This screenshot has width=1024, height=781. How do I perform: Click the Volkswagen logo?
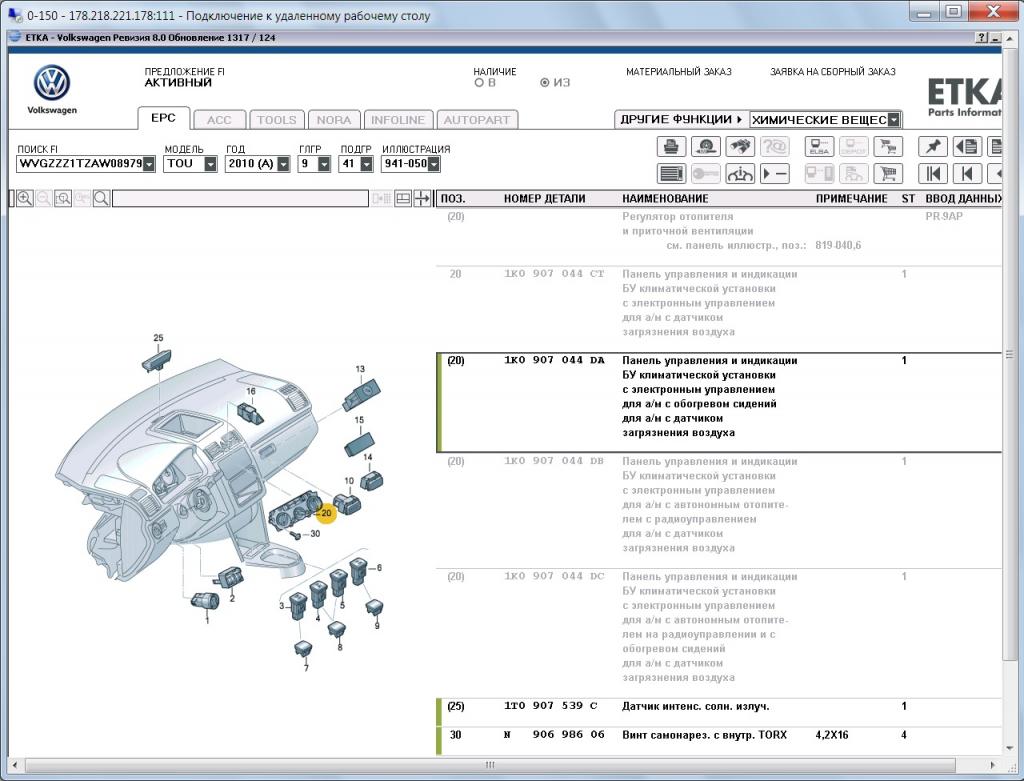point(52,83)
